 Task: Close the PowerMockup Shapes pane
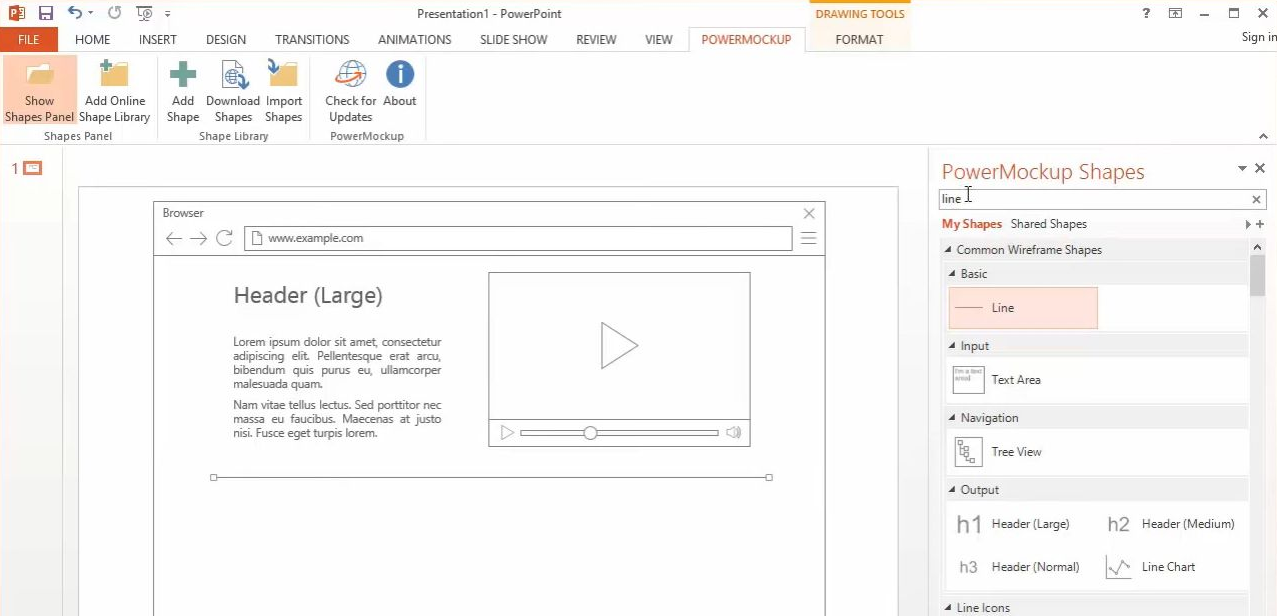click(x=1260, y=169)
